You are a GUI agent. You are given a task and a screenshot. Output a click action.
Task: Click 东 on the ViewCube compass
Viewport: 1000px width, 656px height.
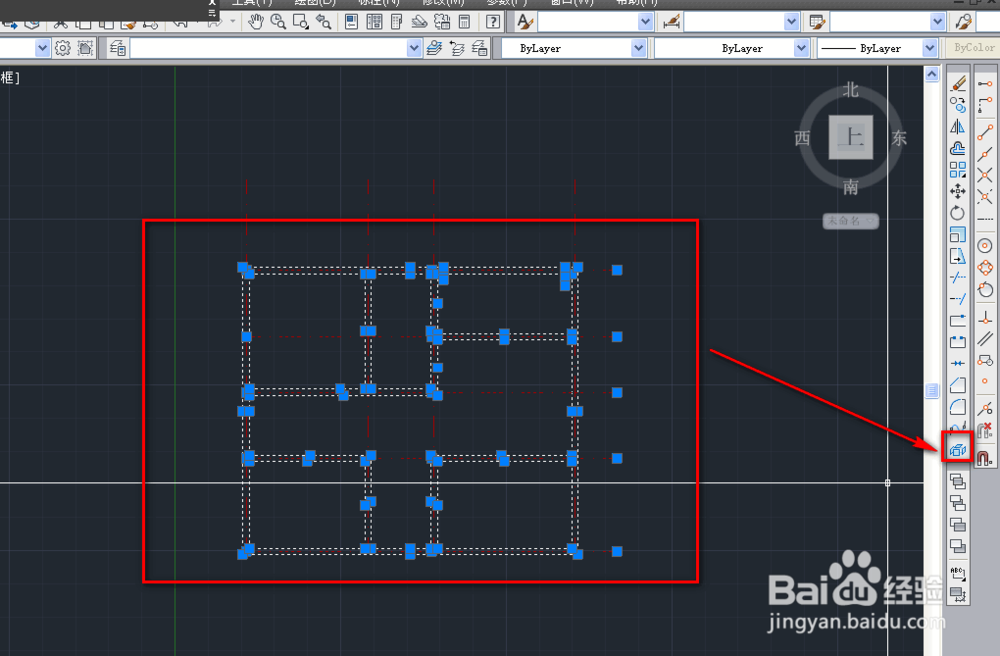899,138
